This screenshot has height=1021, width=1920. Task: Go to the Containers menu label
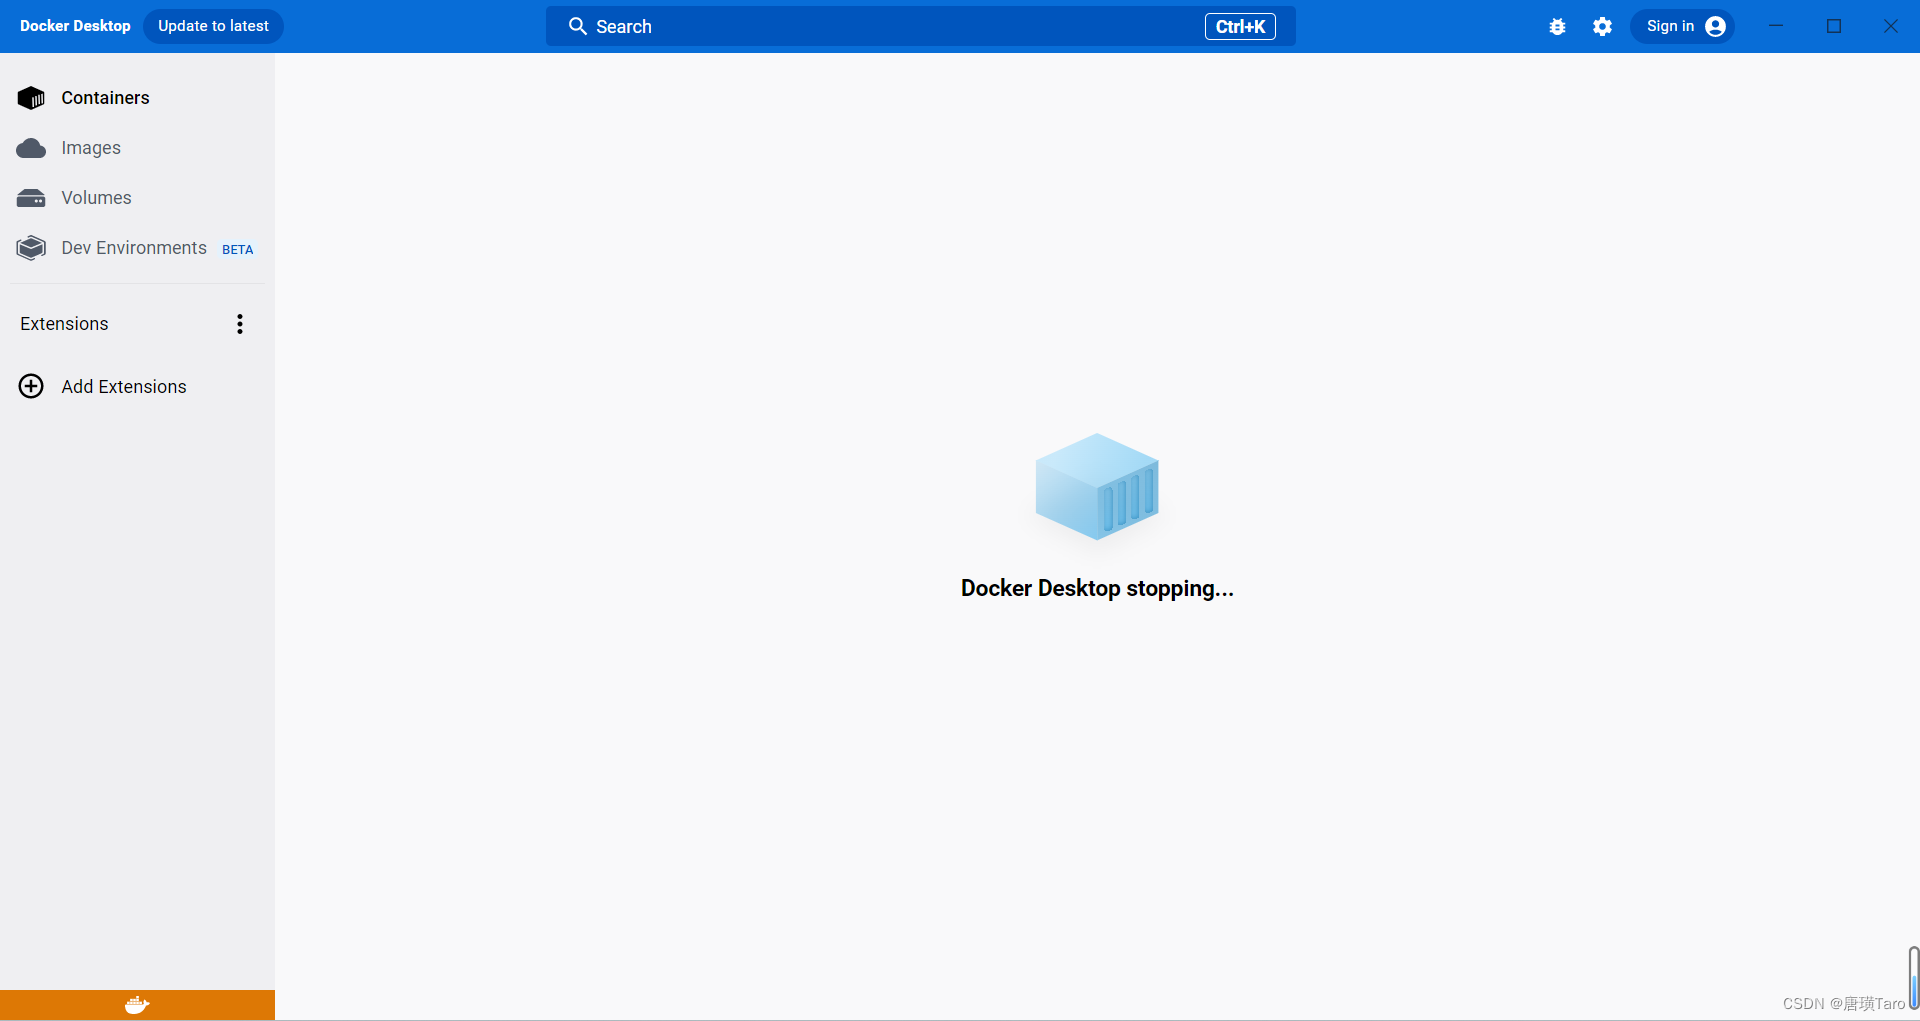(x=105, y=98)
